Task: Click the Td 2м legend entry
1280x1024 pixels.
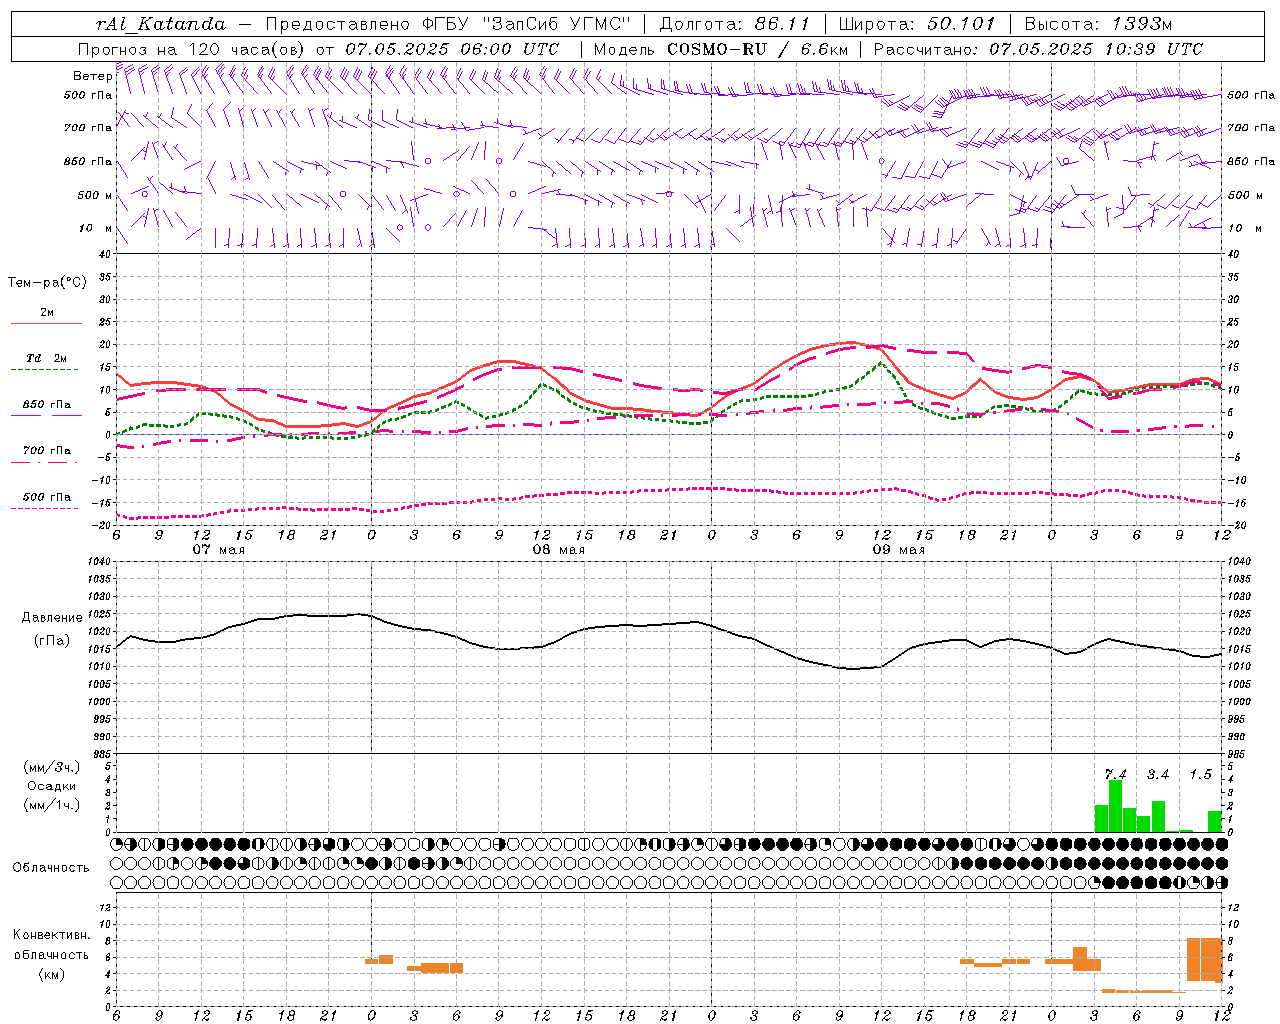Action: point(47,358)
